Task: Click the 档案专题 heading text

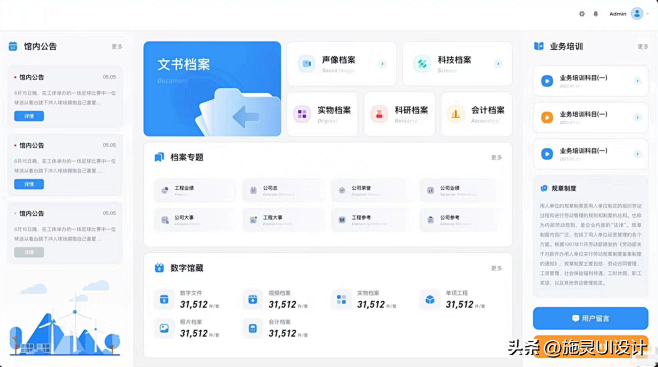Action: point(187,157)
